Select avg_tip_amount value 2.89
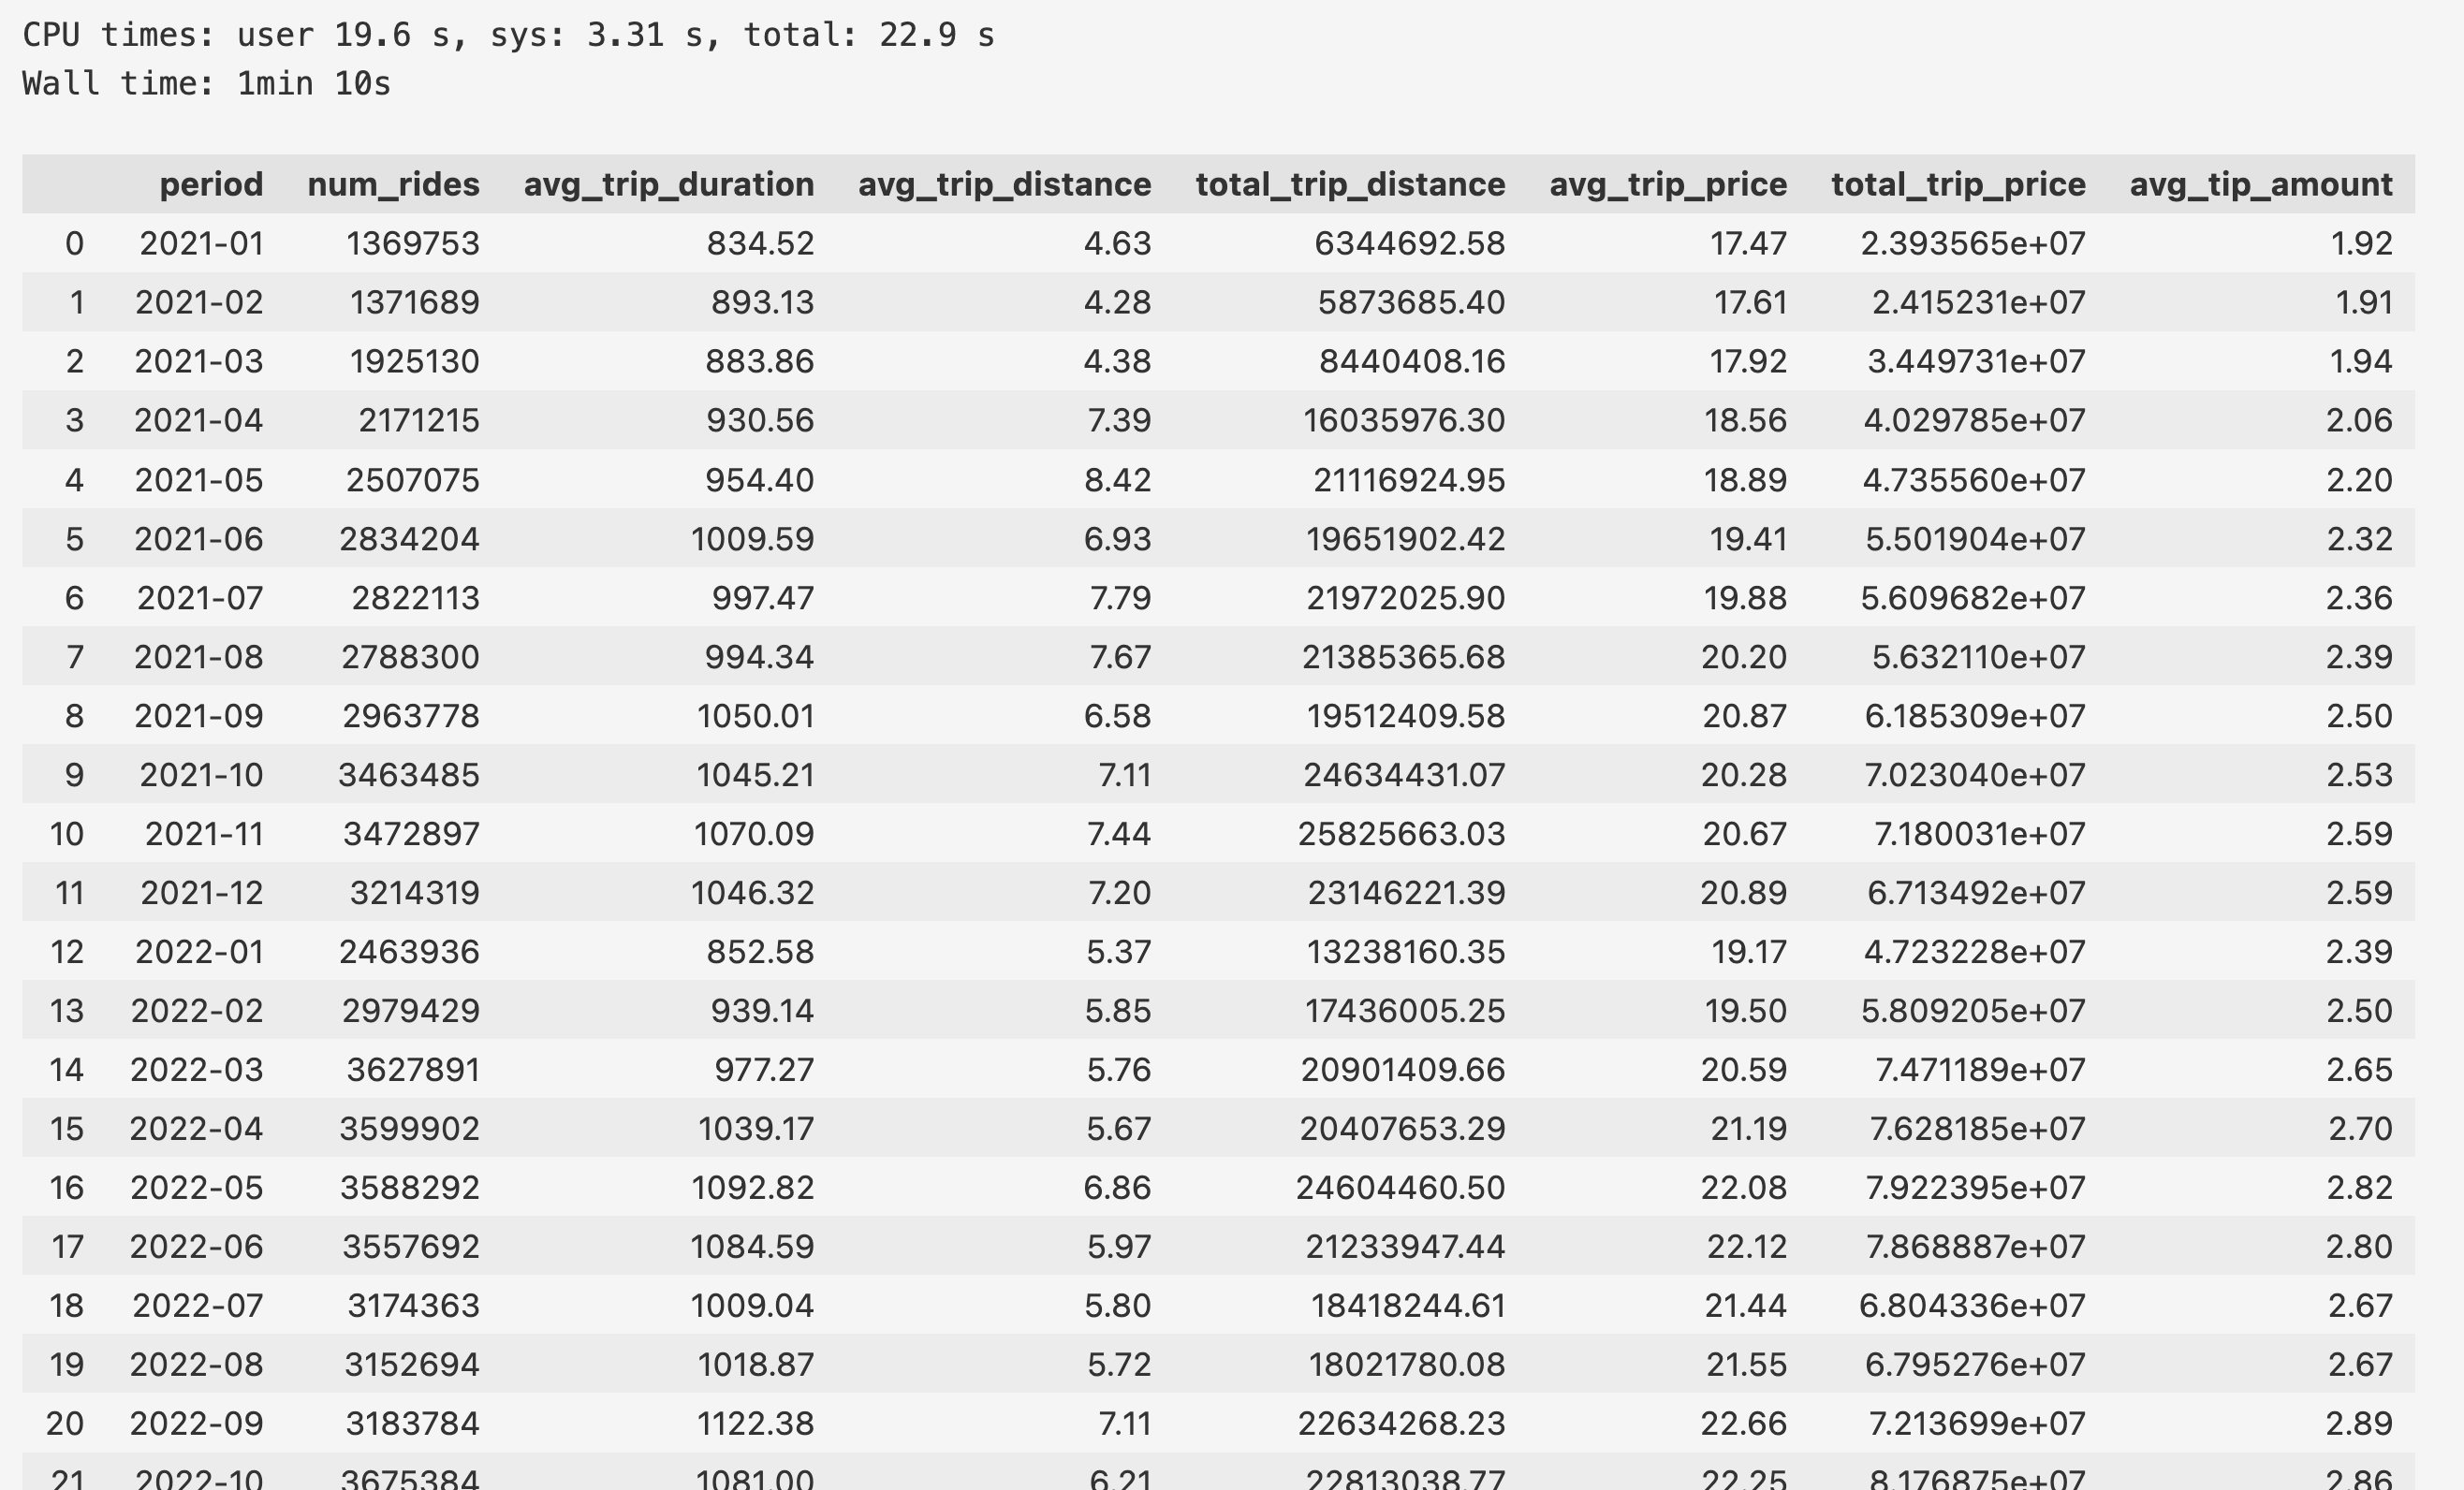This screenshot has width=2464, height=1490. pyautogui.click(x=2358, y=1424)
